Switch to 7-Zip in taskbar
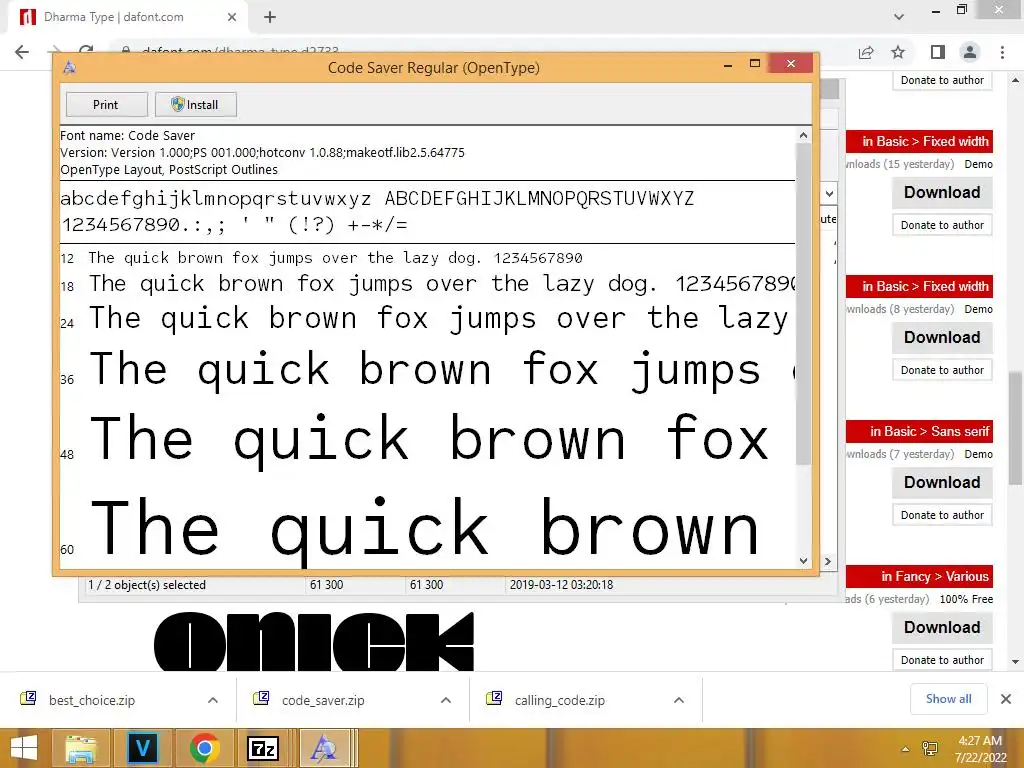Viewport: 1024px width, 768px height. 263,748
